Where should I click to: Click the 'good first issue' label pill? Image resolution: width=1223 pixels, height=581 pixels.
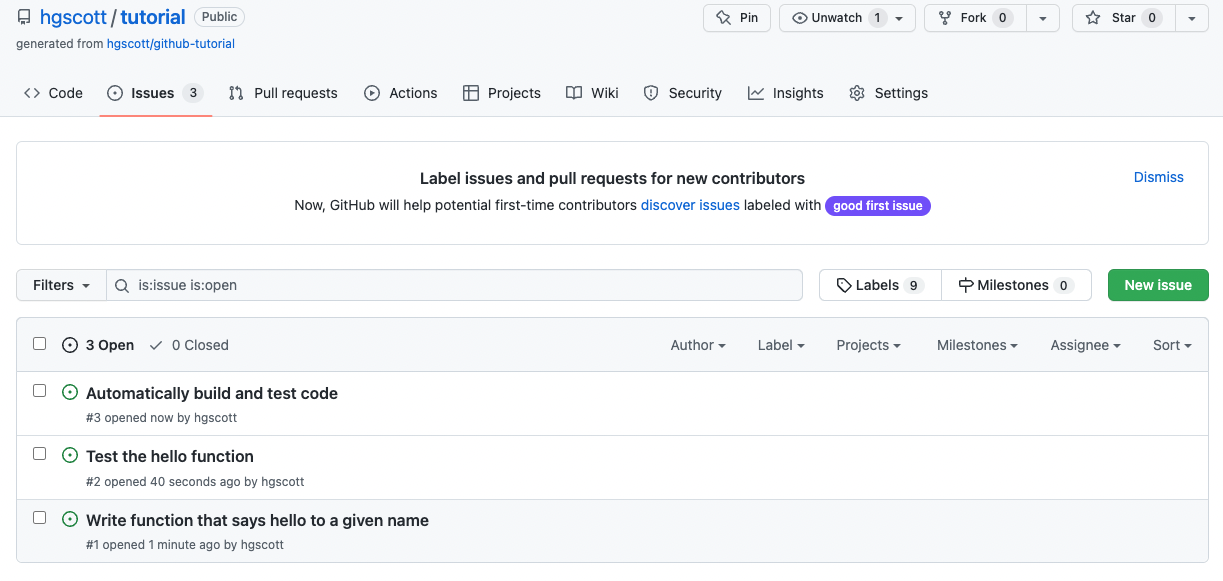coord(878,206)
